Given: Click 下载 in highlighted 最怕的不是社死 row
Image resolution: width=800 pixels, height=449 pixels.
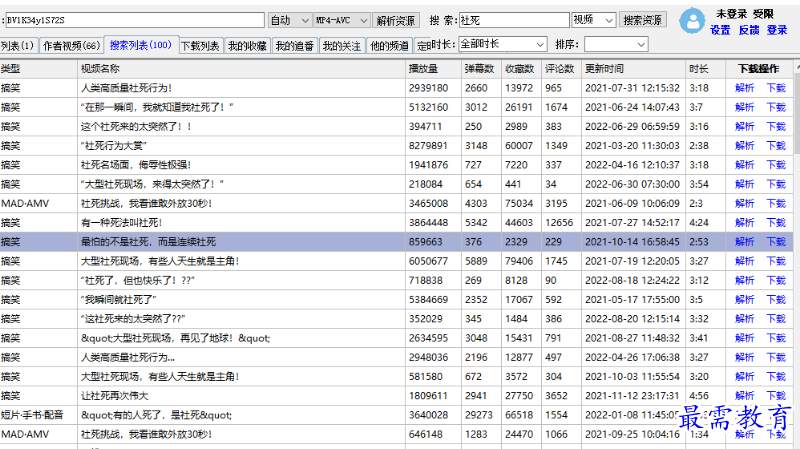Looking at the screenshot, I should click(776, 242).
